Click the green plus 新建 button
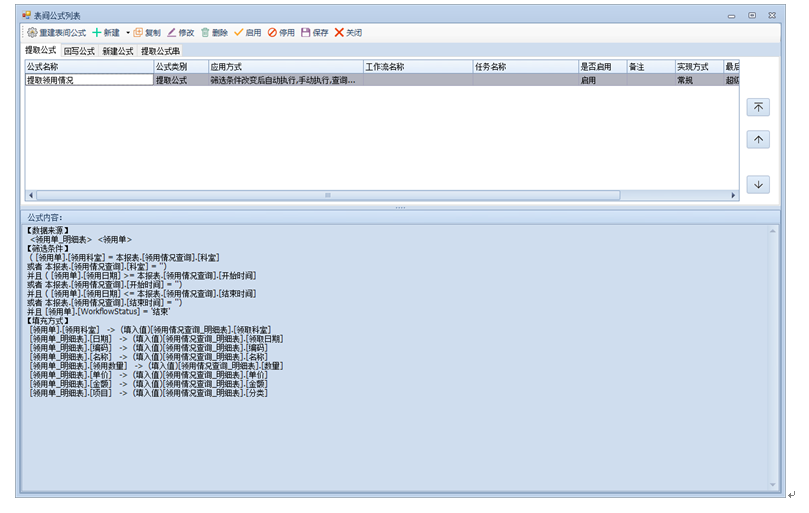The height and width of the screenshot is (513, 809). point(106,33)
